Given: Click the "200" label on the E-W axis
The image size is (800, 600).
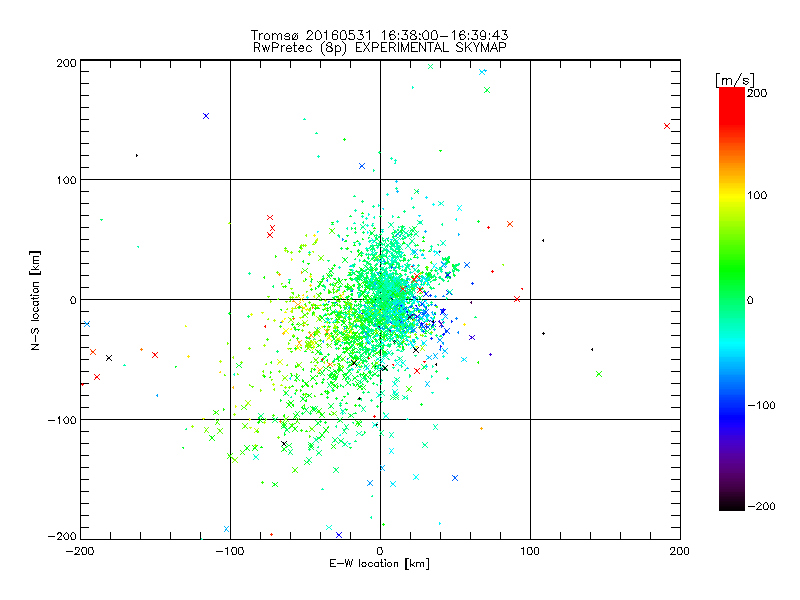Looking at the screenshot, I should tap(680, 551).
